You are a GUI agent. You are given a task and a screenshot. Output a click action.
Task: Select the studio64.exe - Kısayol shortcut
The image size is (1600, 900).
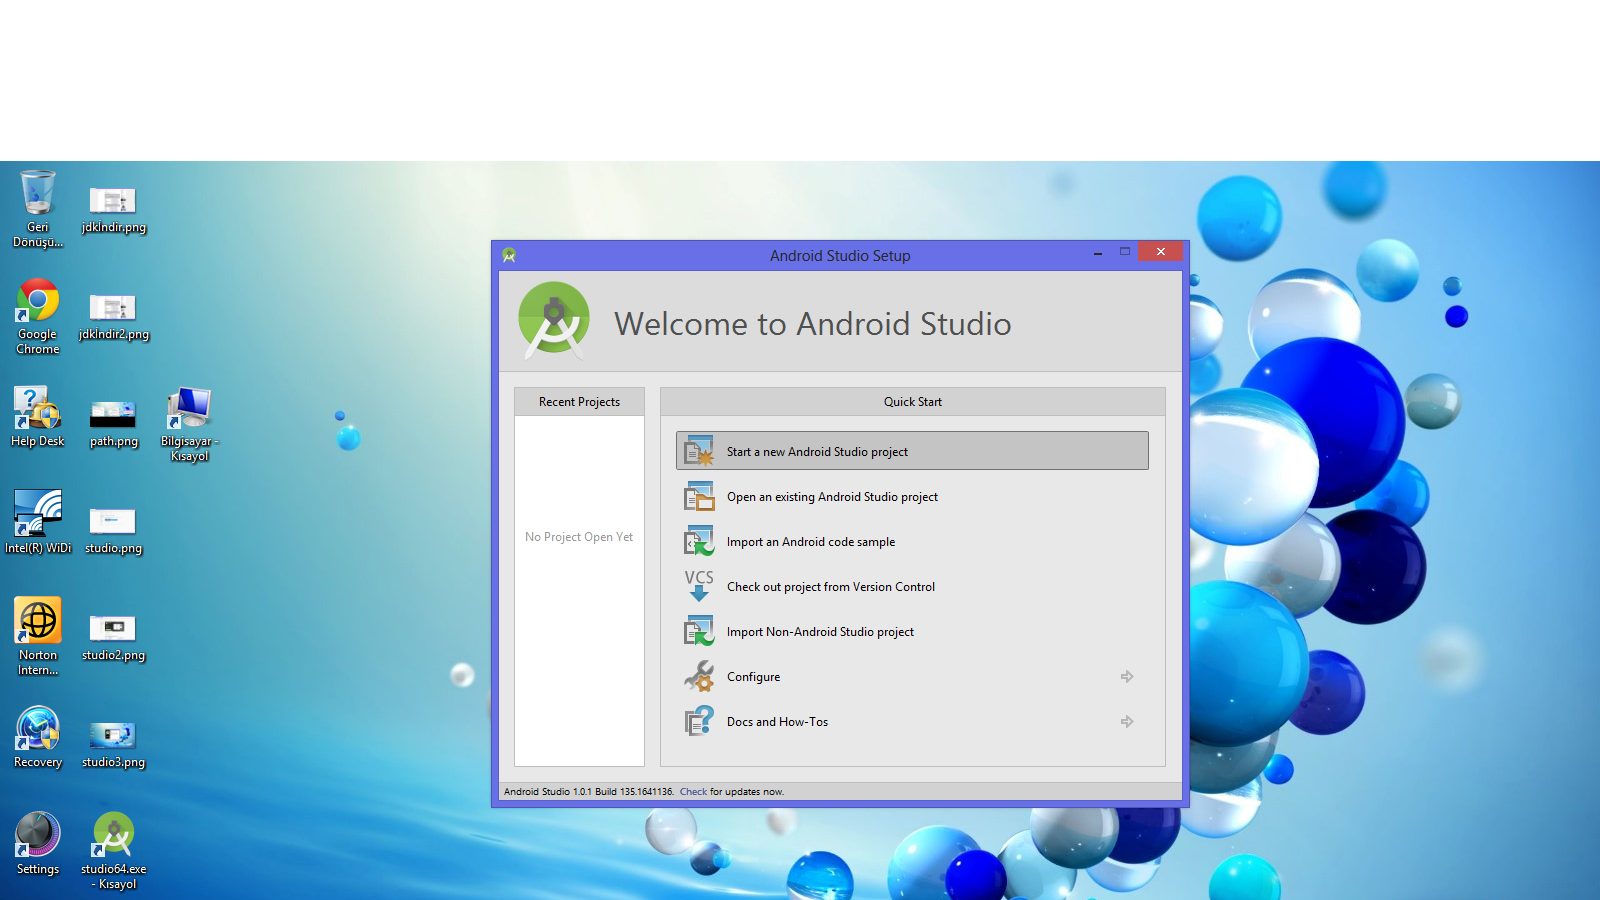tap(114, 851)
